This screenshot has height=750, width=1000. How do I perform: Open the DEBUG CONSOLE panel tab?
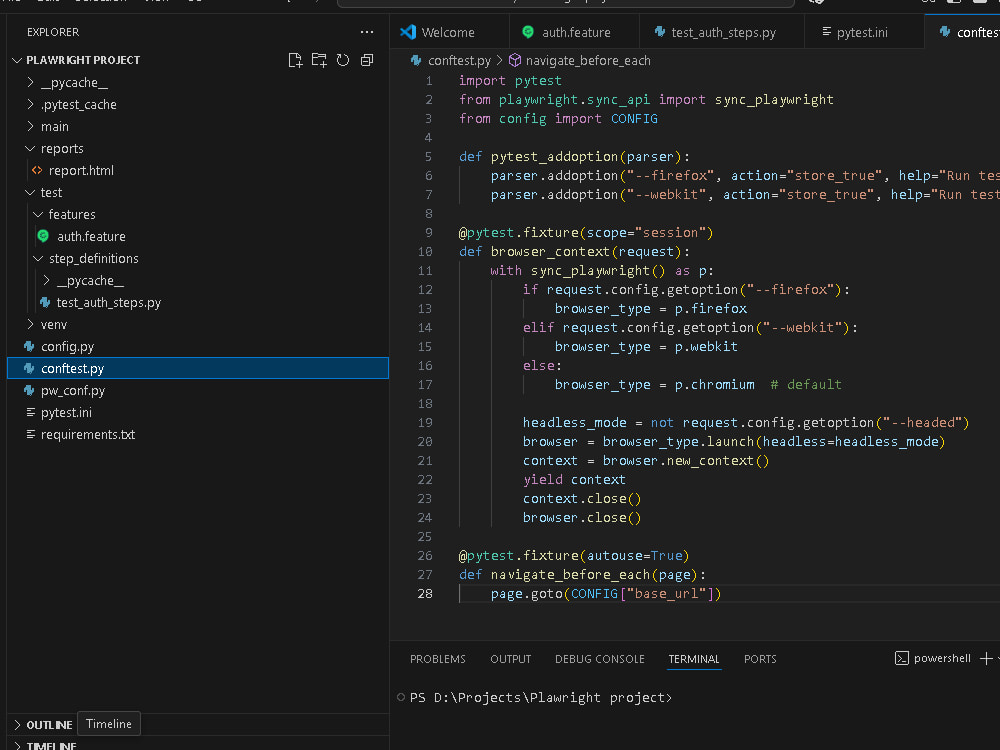tap(599, 659)
